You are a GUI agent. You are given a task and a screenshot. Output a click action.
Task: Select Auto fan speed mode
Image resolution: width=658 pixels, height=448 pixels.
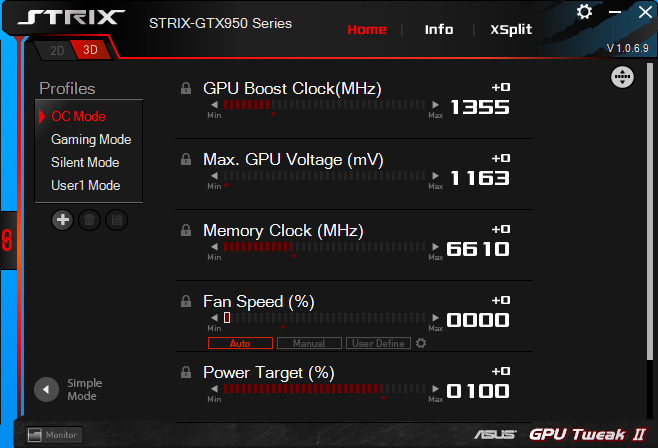(x=240, y=344)
